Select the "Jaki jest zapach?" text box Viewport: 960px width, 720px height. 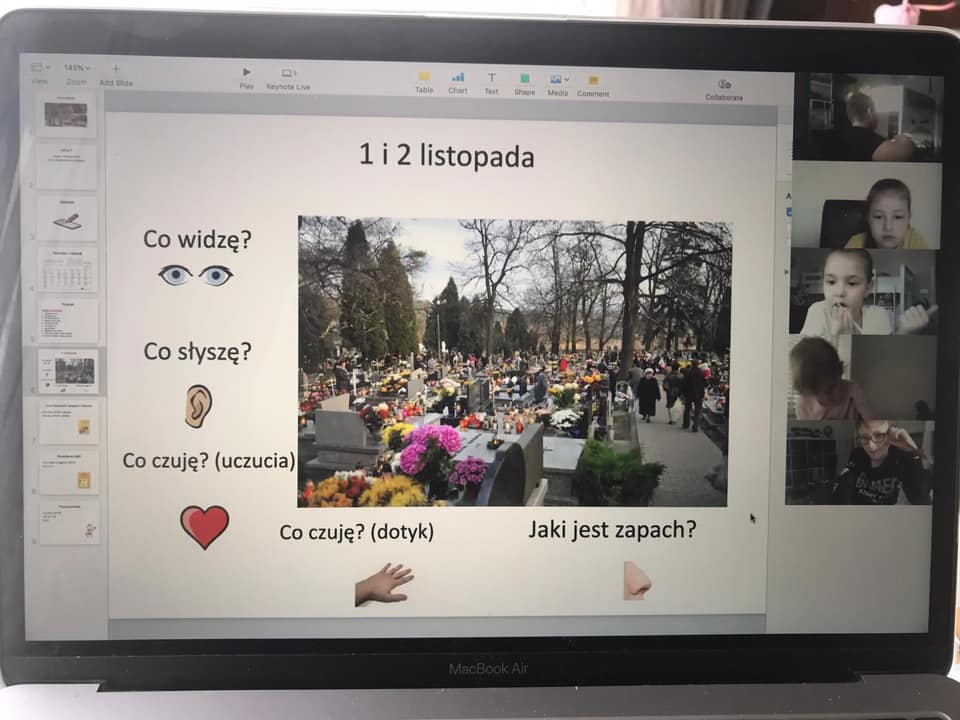coord(612,529)
